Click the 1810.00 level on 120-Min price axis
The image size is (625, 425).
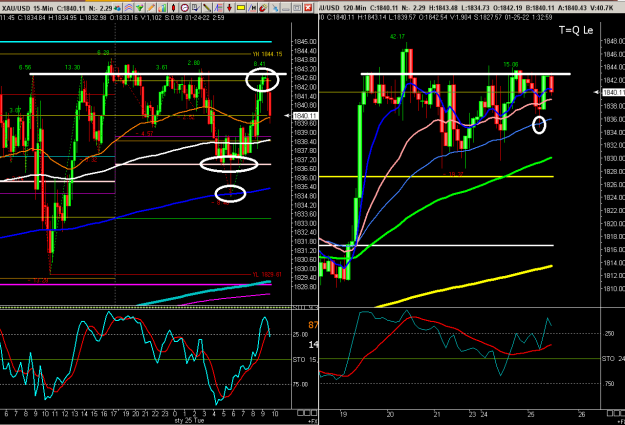pos(614,289)
